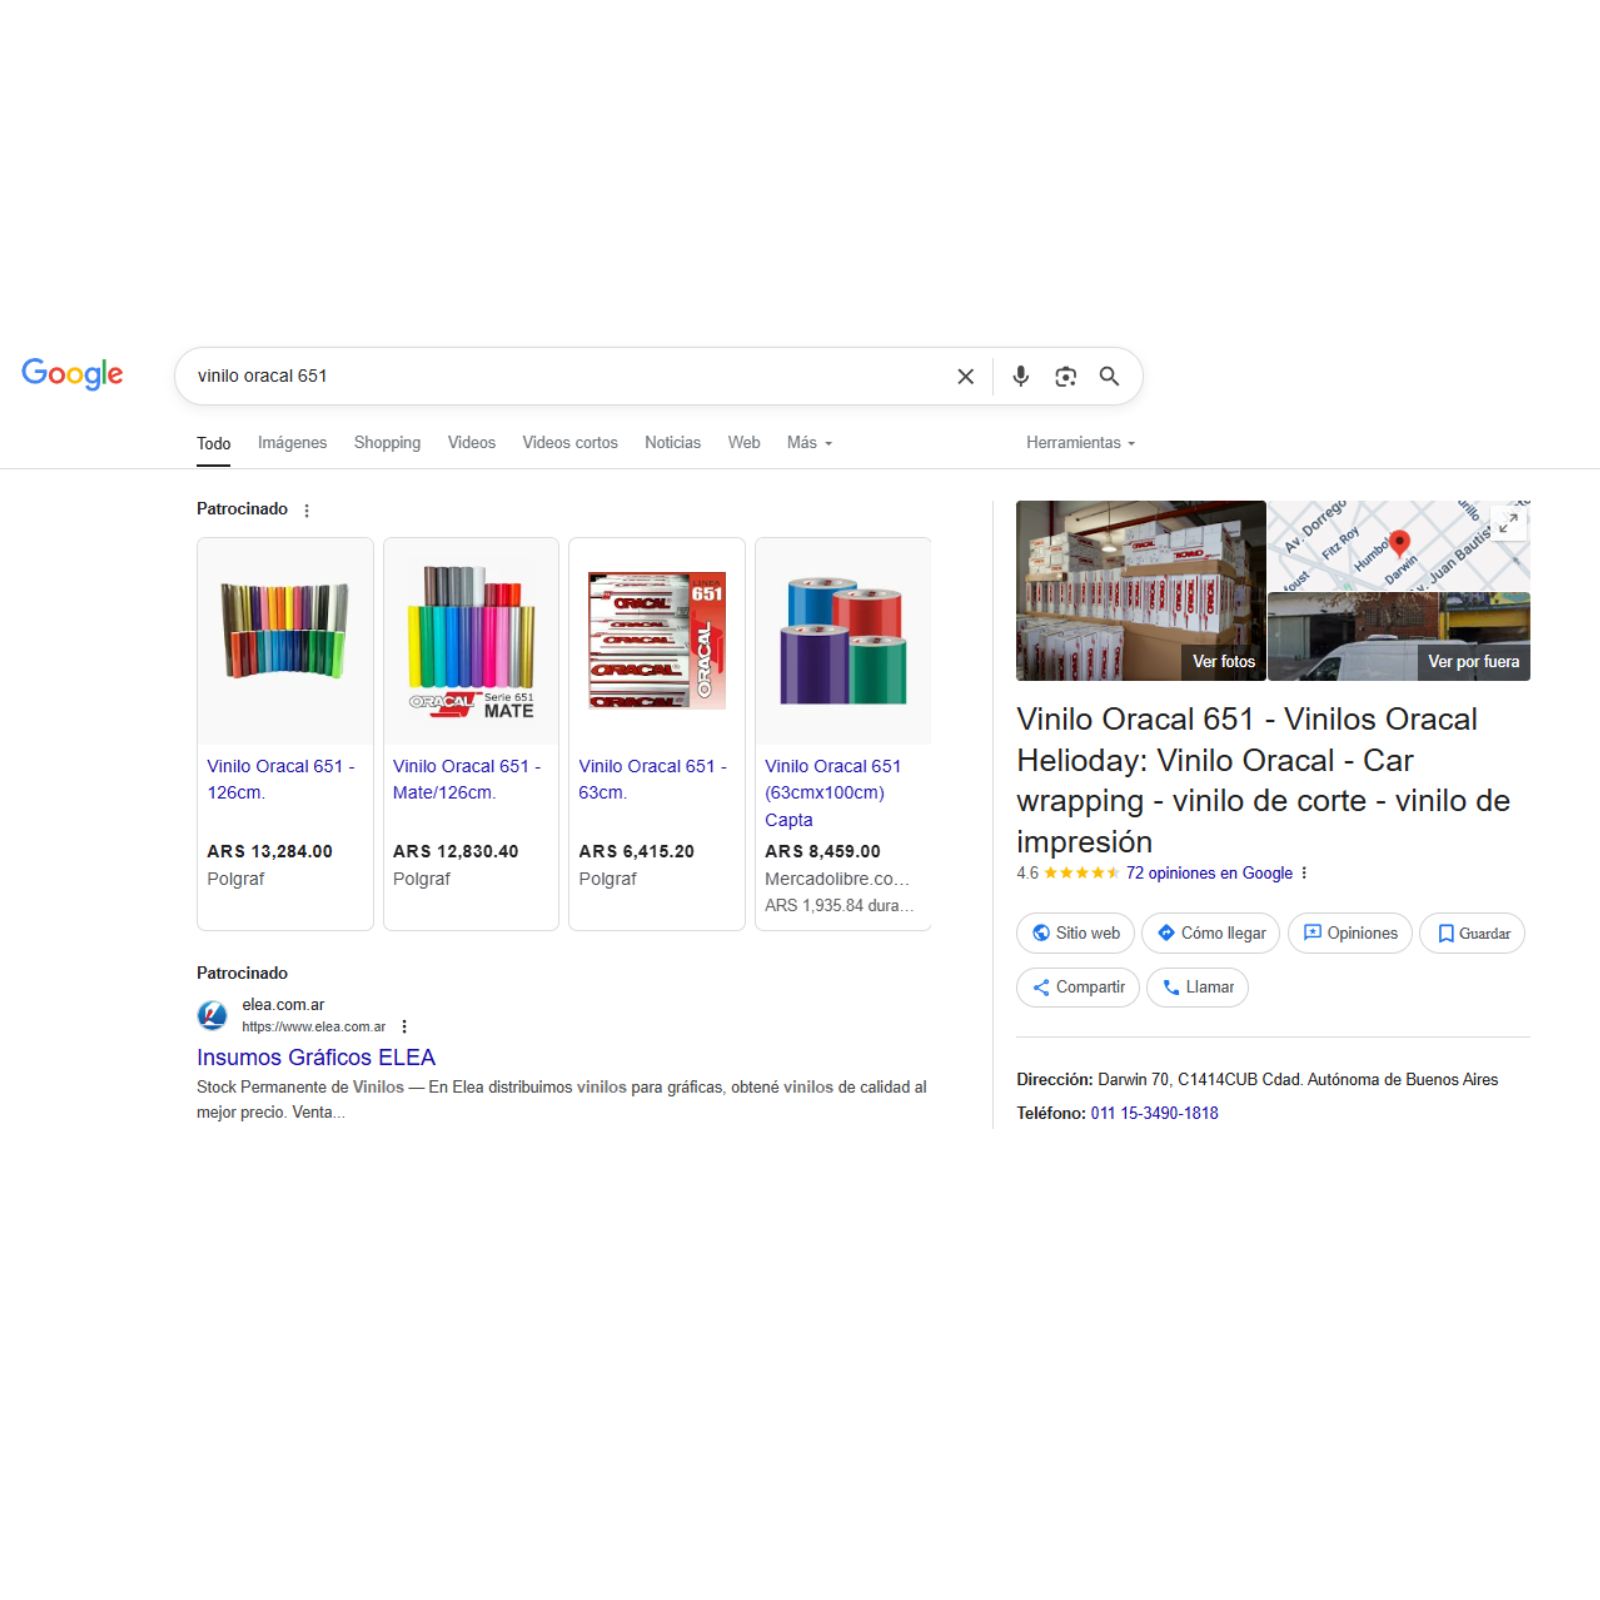
Task: Open Google Lens image search icon
Action: tap(1065, 376)
